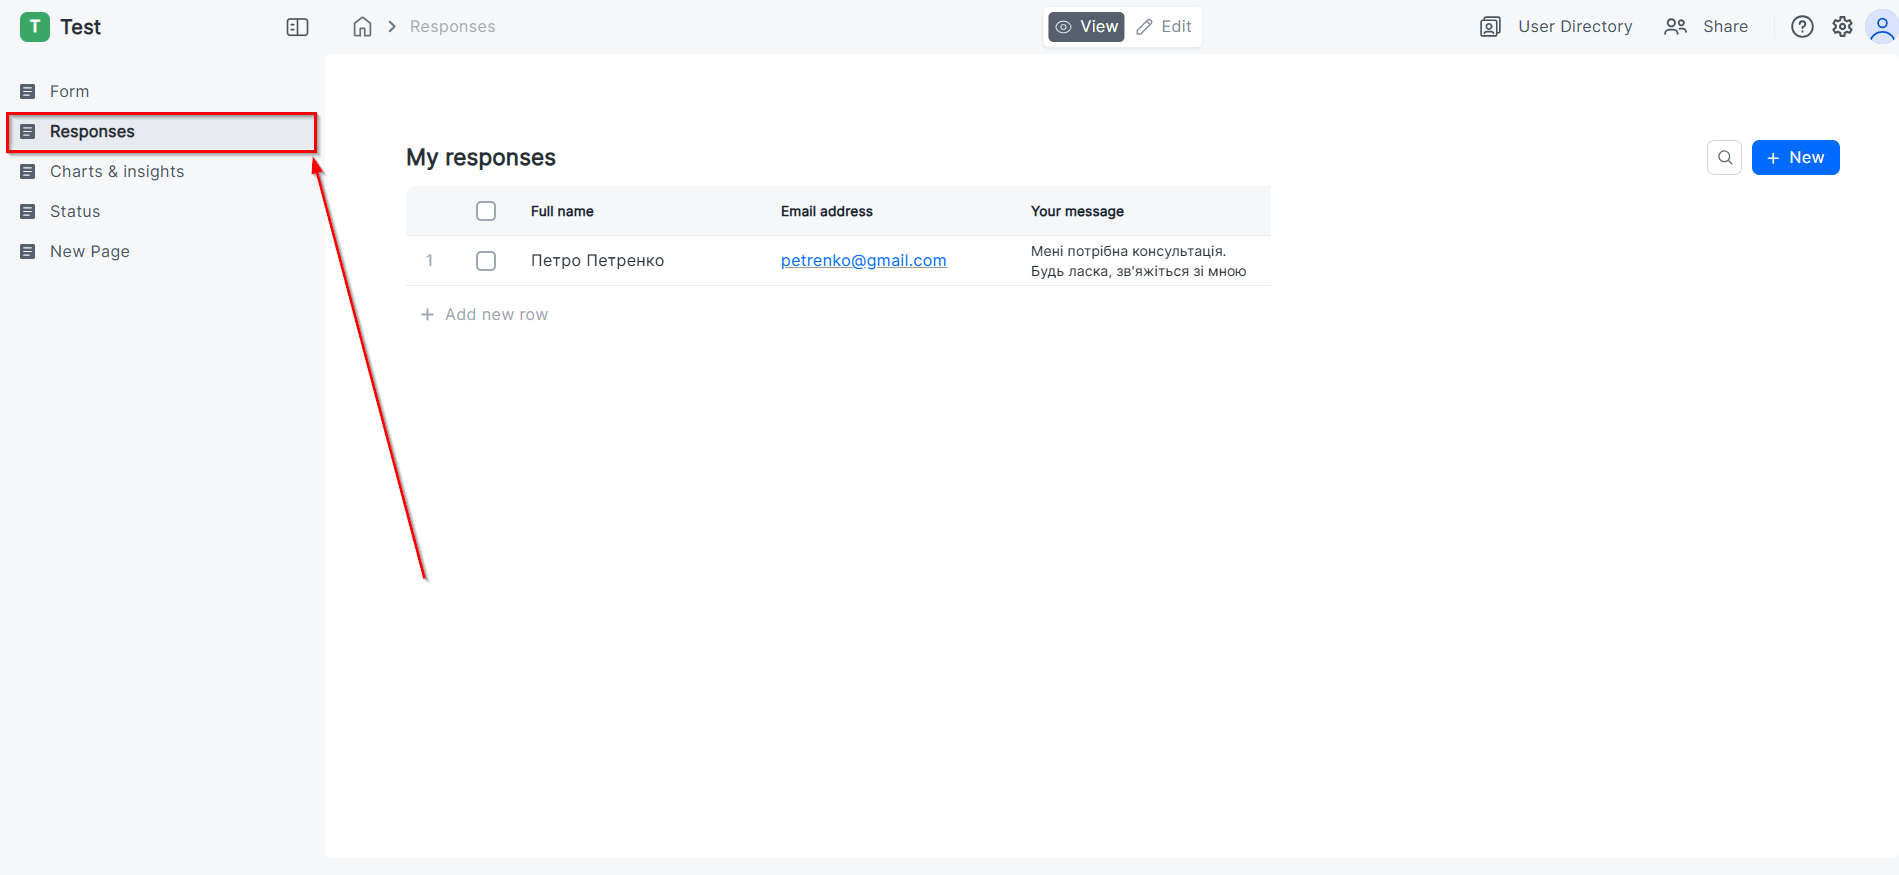Click My responses heading
Image resolution: width=1899 pixels, height=875 pixels.
pos(480,158)
